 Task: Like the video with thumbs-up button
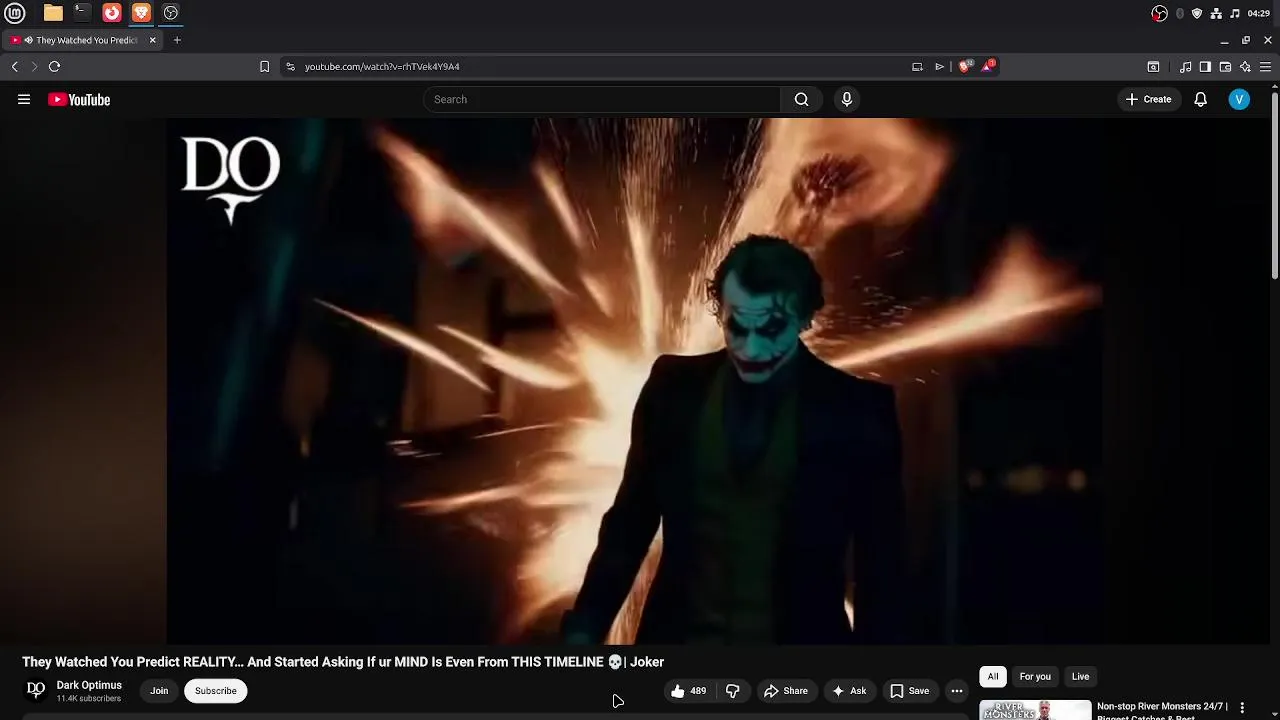coord(688,691)
